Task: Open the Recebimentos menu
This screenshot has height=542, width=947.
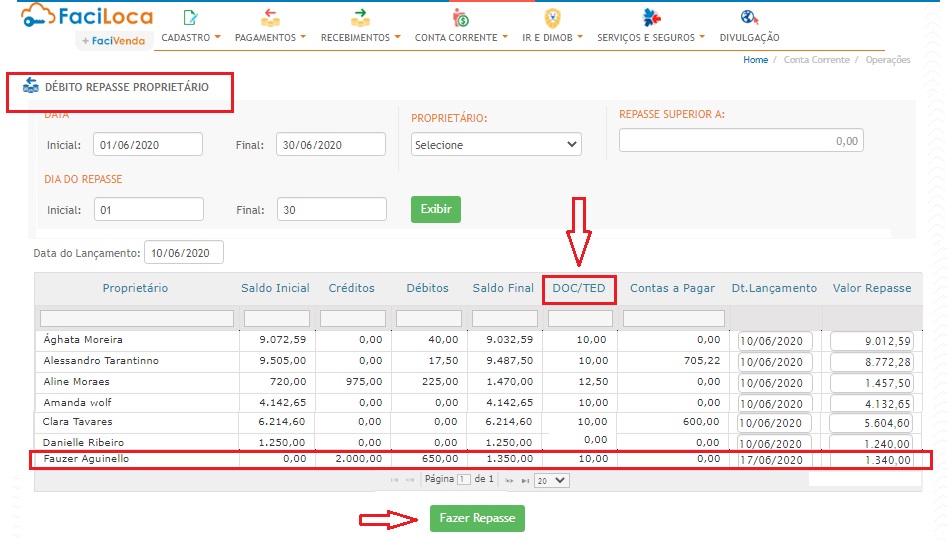Action: pyautogui.click(x=360, y=37)
